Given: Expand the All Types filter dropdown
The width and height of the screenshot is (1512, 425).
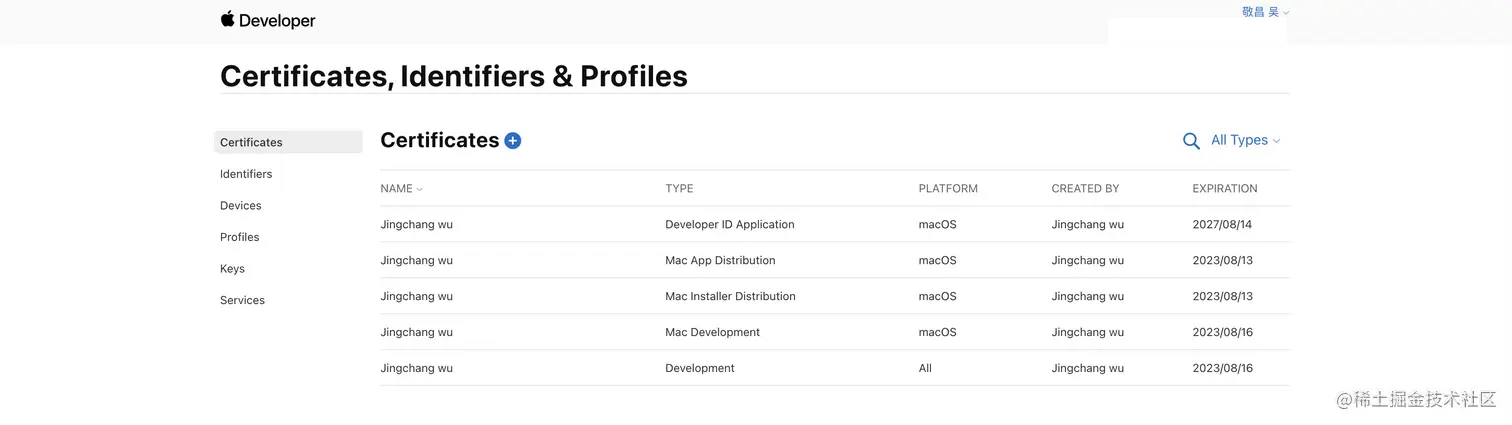Looking at the screenshot, I should [x=1245, y=140].
